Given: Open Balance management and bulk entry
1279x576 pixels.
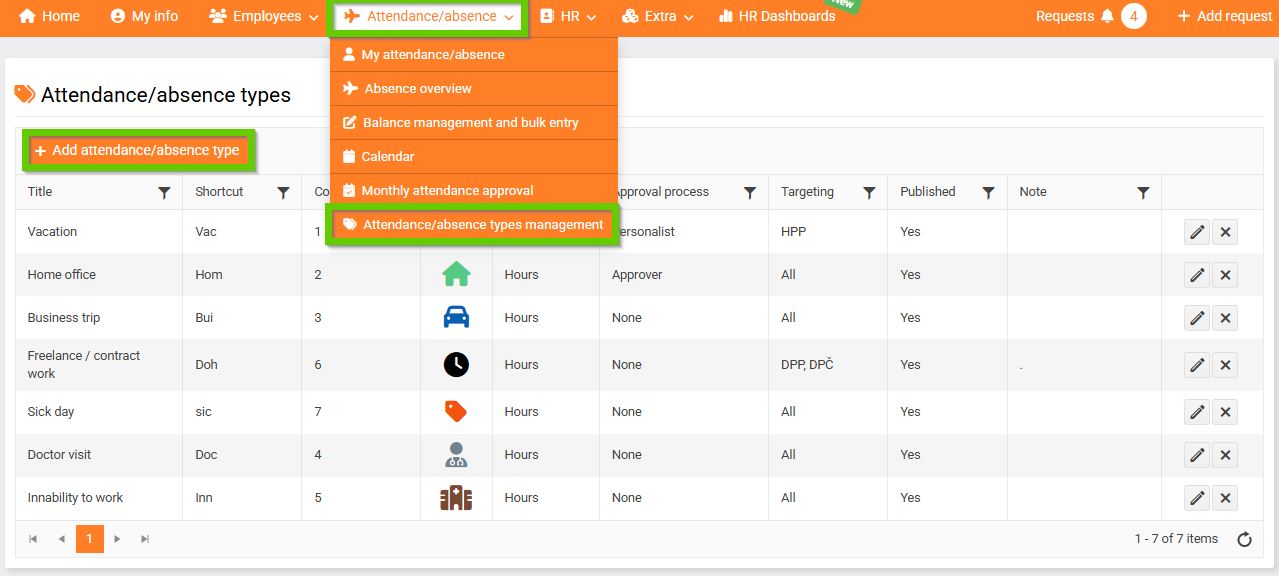Looking at the screenshot, I should 474,123.
